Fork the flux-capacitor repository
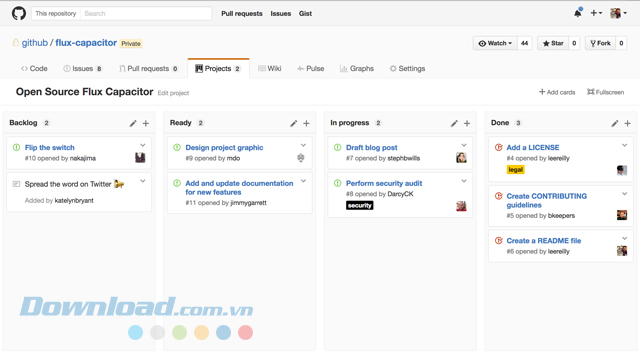 click(x=600, y=43)
